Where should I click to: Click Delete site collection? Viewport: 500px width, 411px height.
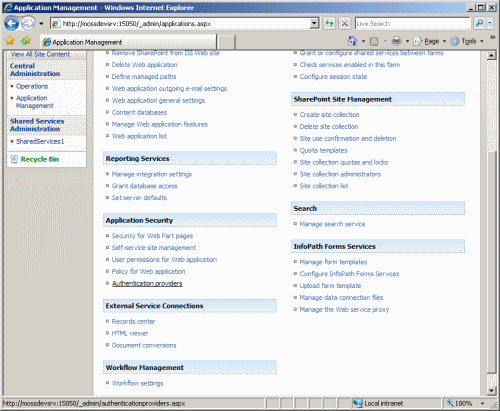[329, 127]
